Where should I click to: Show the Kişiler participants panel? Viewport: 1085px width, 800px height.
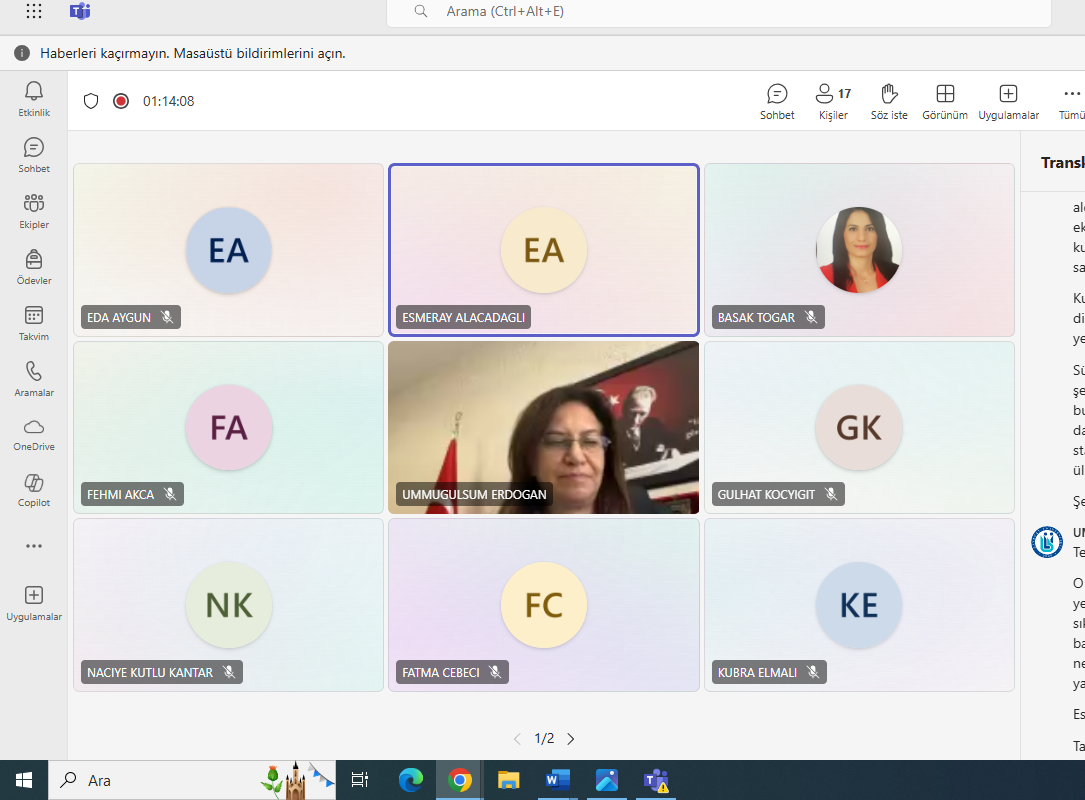click(x=832, y=101)
